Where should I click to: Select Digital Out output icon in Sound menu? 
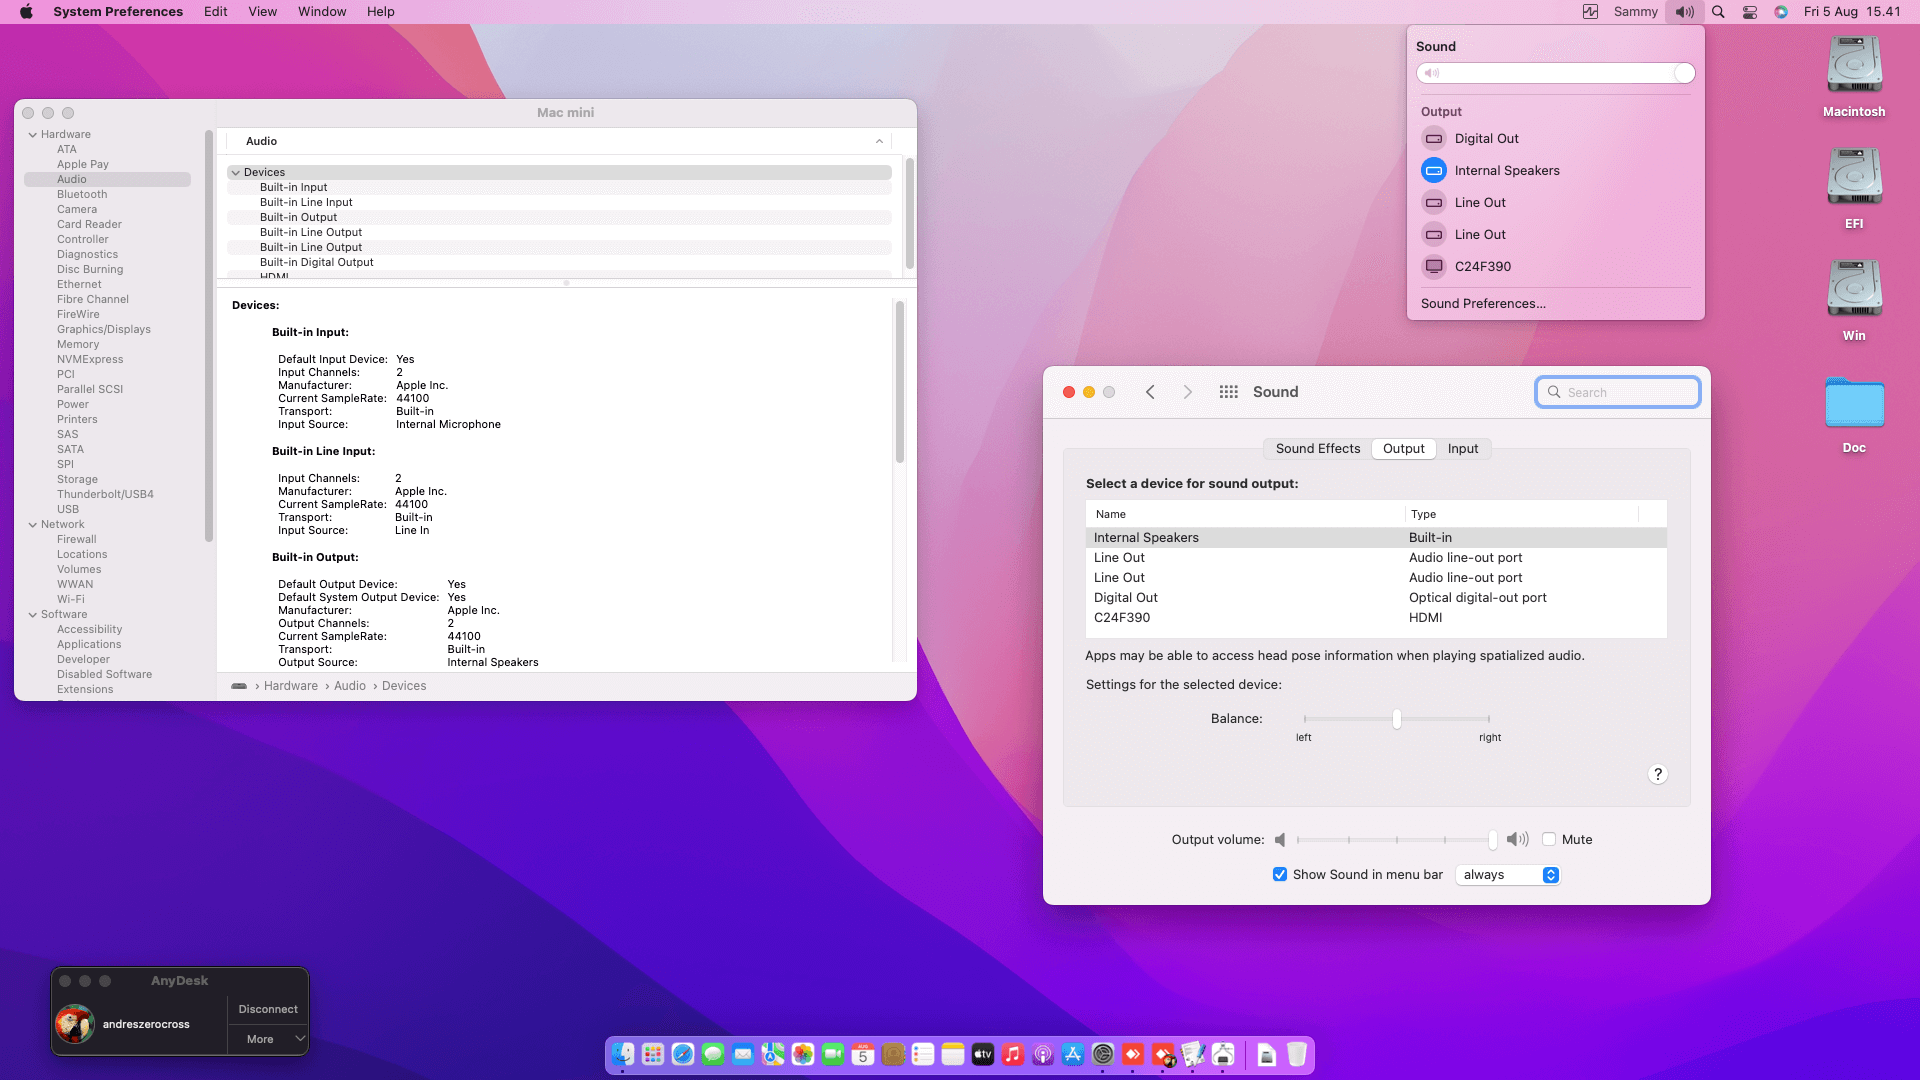[x=1434, y=139]
